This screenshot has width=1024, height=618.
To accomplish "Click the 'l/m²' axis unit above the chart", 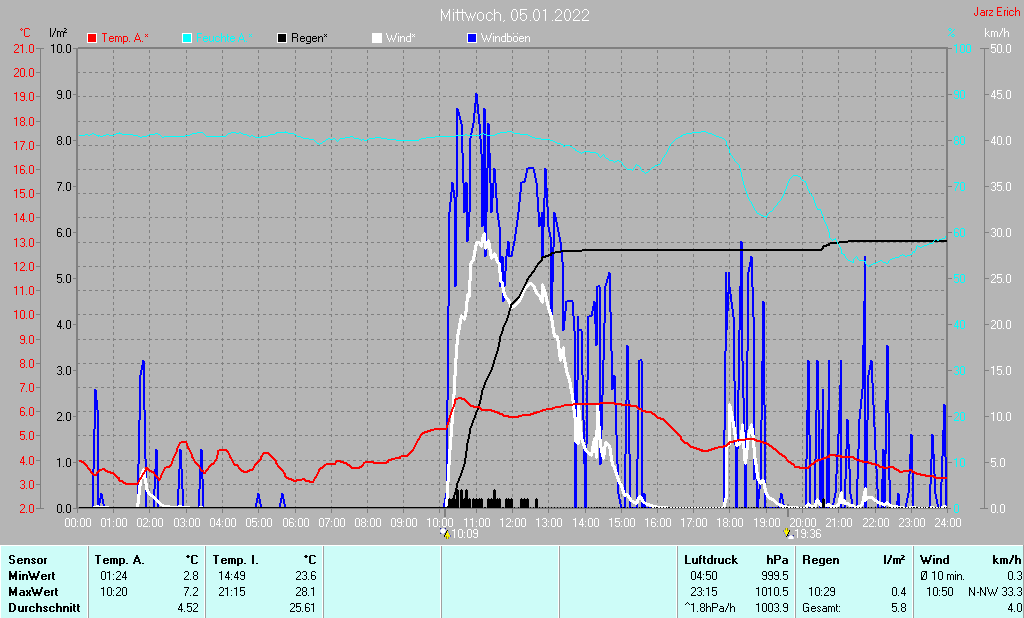I will (58, 33).
